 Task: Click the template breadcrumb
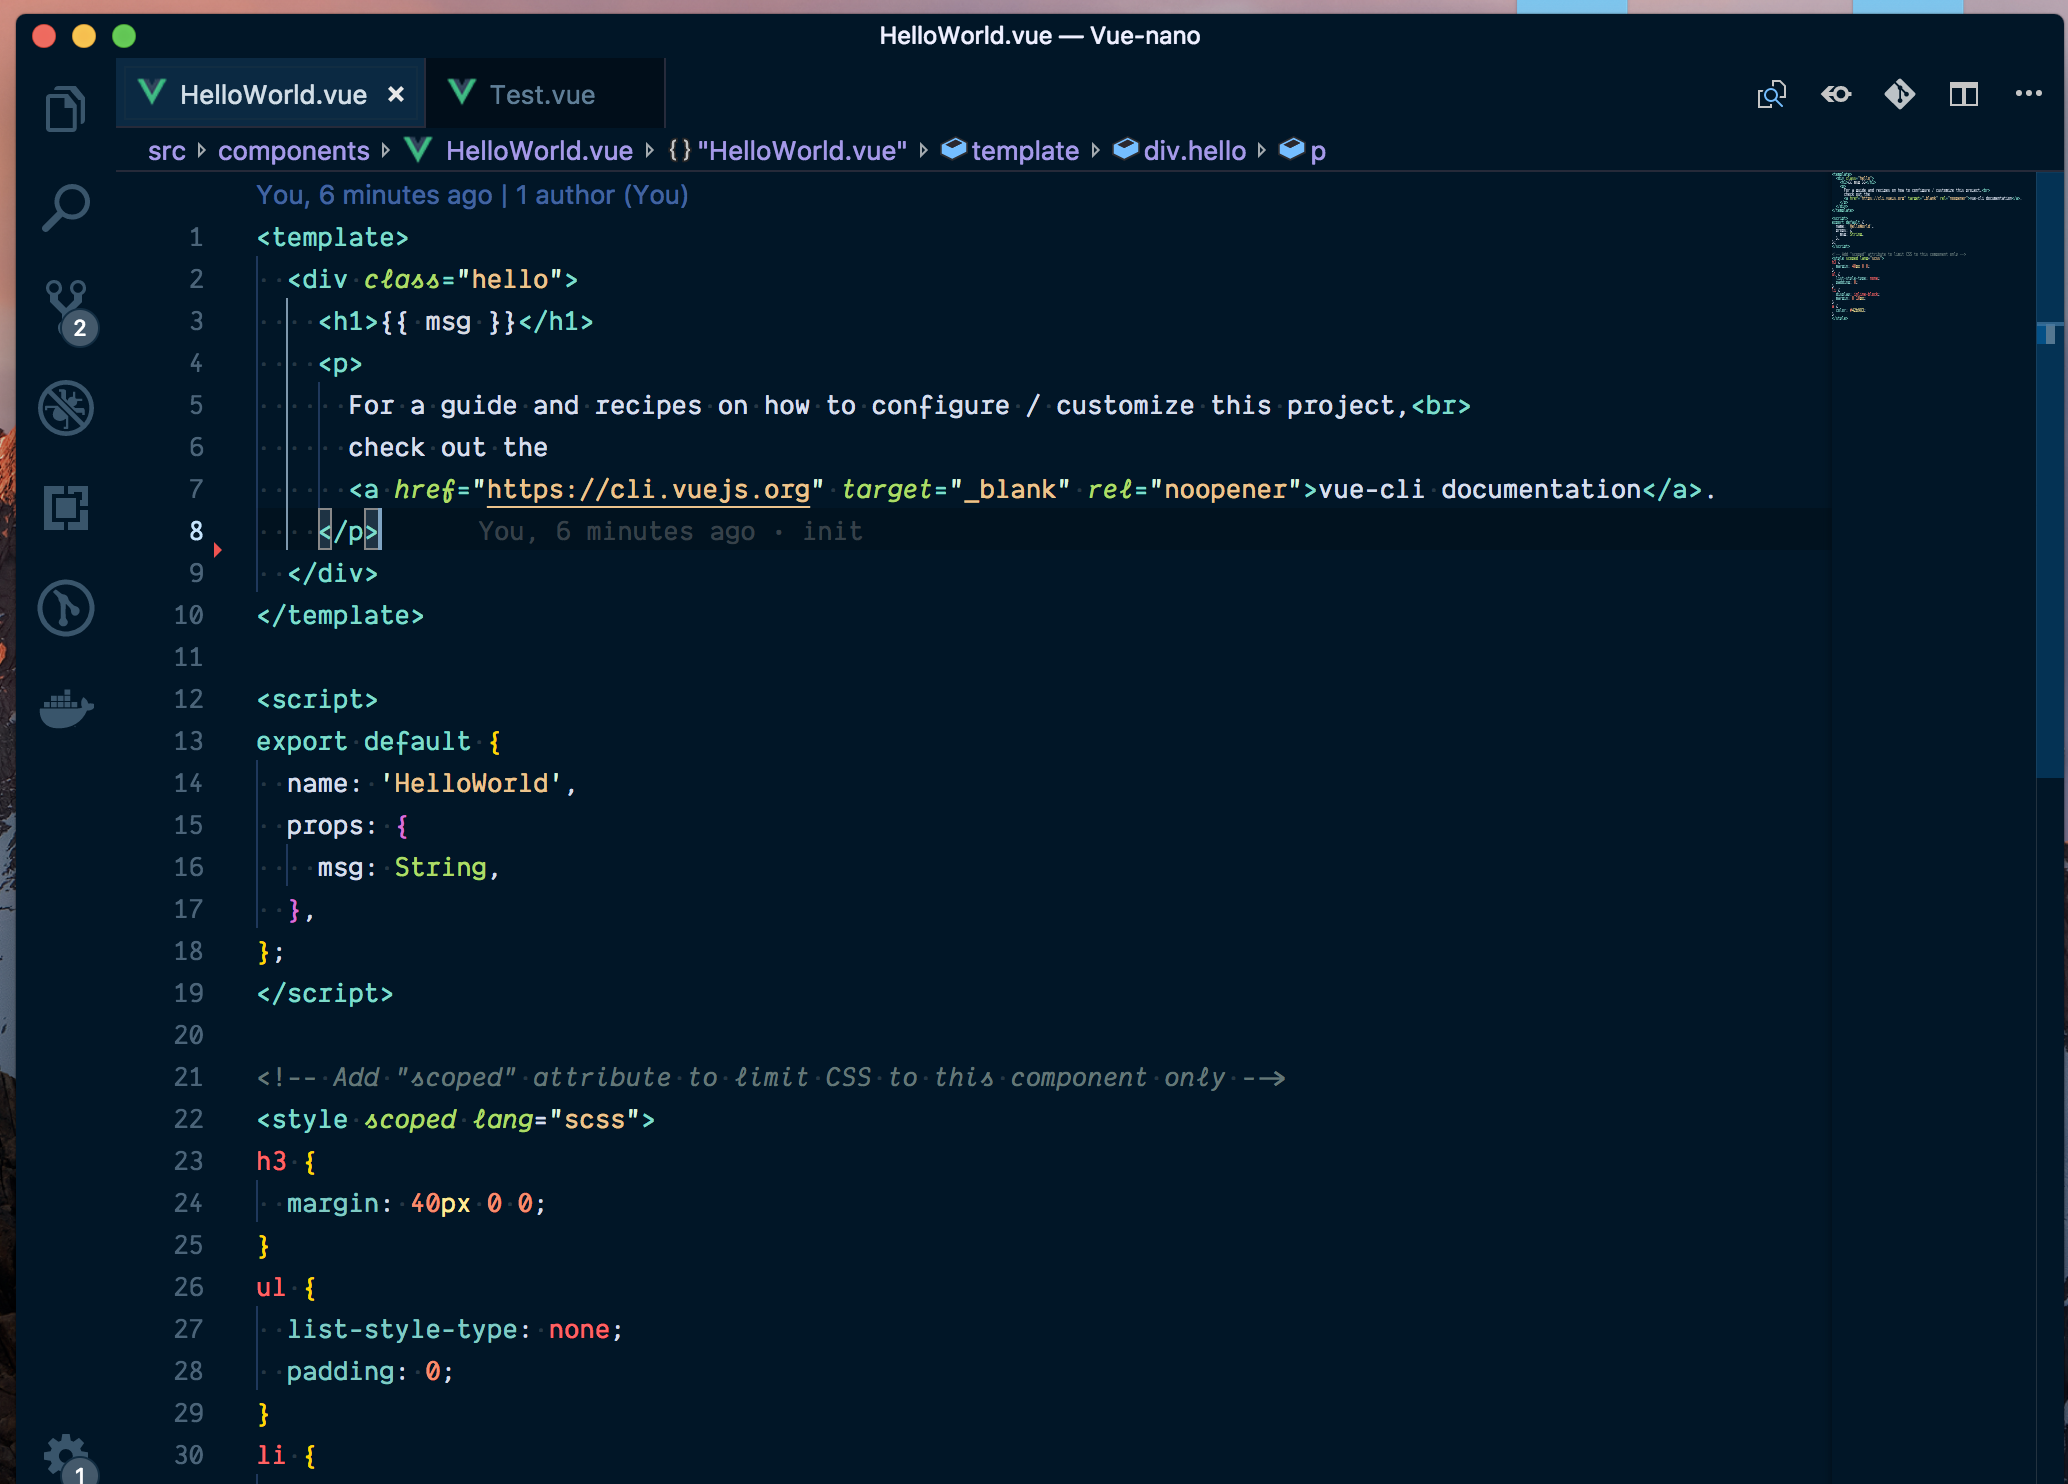[x=1011, y=151]
